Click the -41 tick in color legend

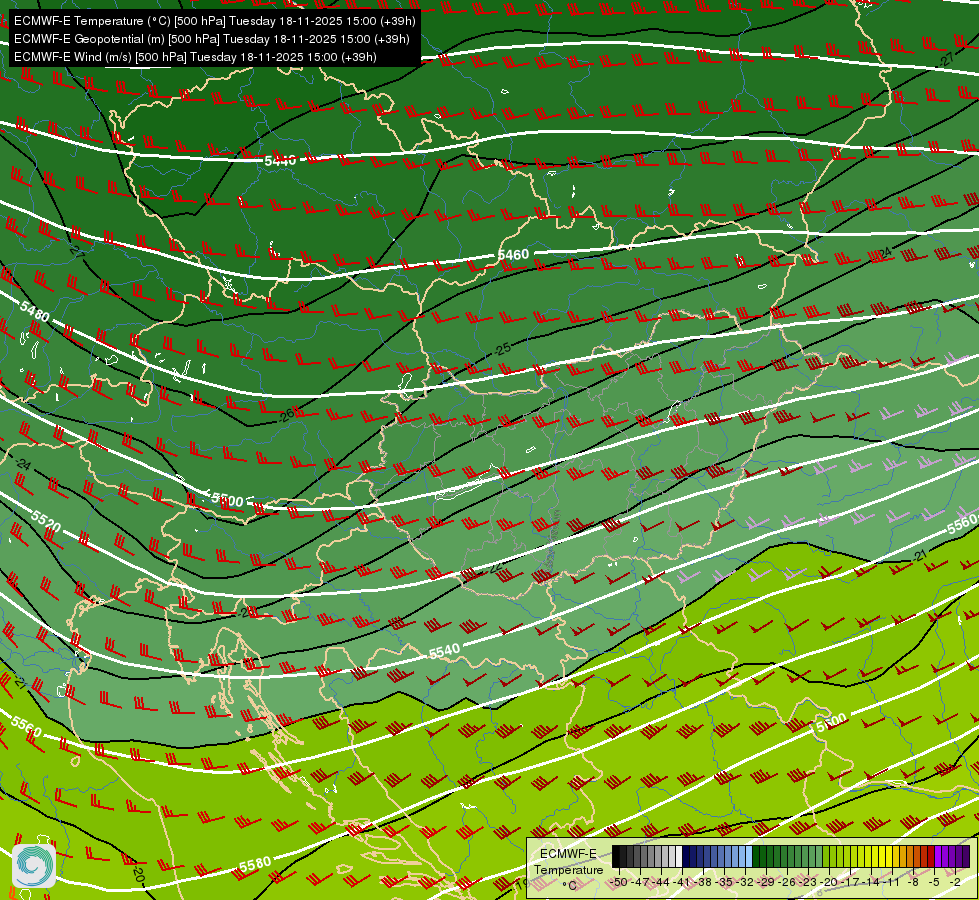coord(682,882)
